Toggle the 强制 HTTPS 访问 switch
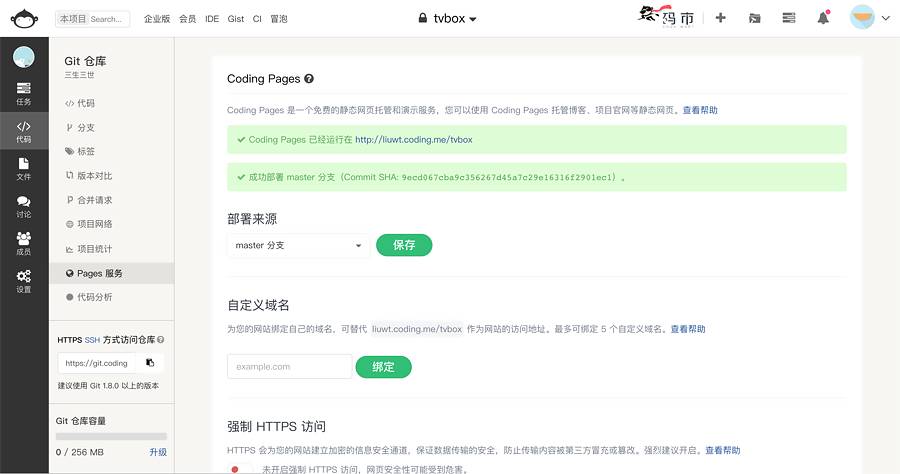The image size is (900, 474). (x=239, y=469)
